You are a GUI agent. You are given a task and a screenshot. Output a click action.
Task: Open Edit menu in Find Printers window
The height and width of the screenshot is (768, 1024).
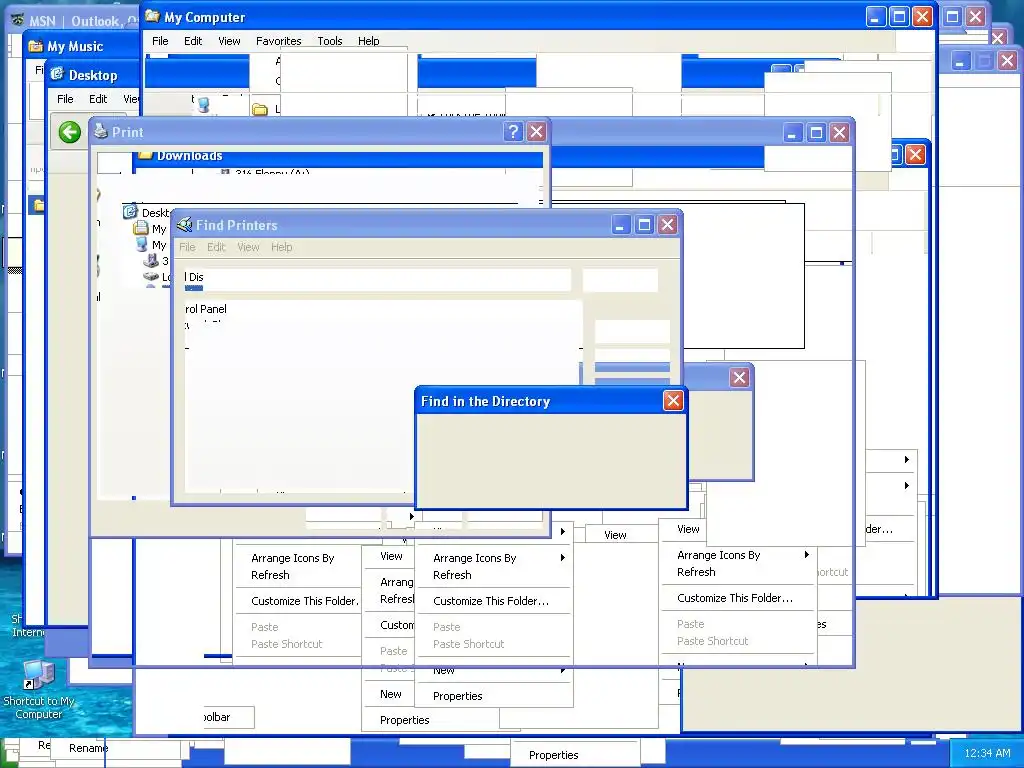click(216, 247)
